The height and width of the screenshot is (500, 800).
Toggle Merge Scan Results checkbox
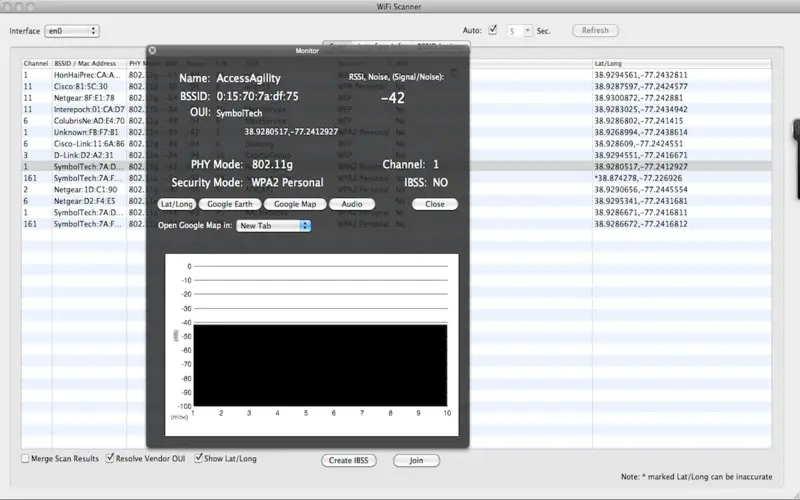pos(25,458)
